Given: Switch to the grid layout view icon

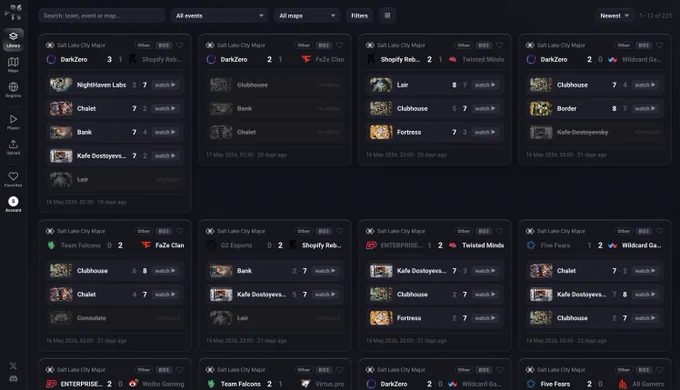Looking at the screenshot, I should [x=387, y=16].
